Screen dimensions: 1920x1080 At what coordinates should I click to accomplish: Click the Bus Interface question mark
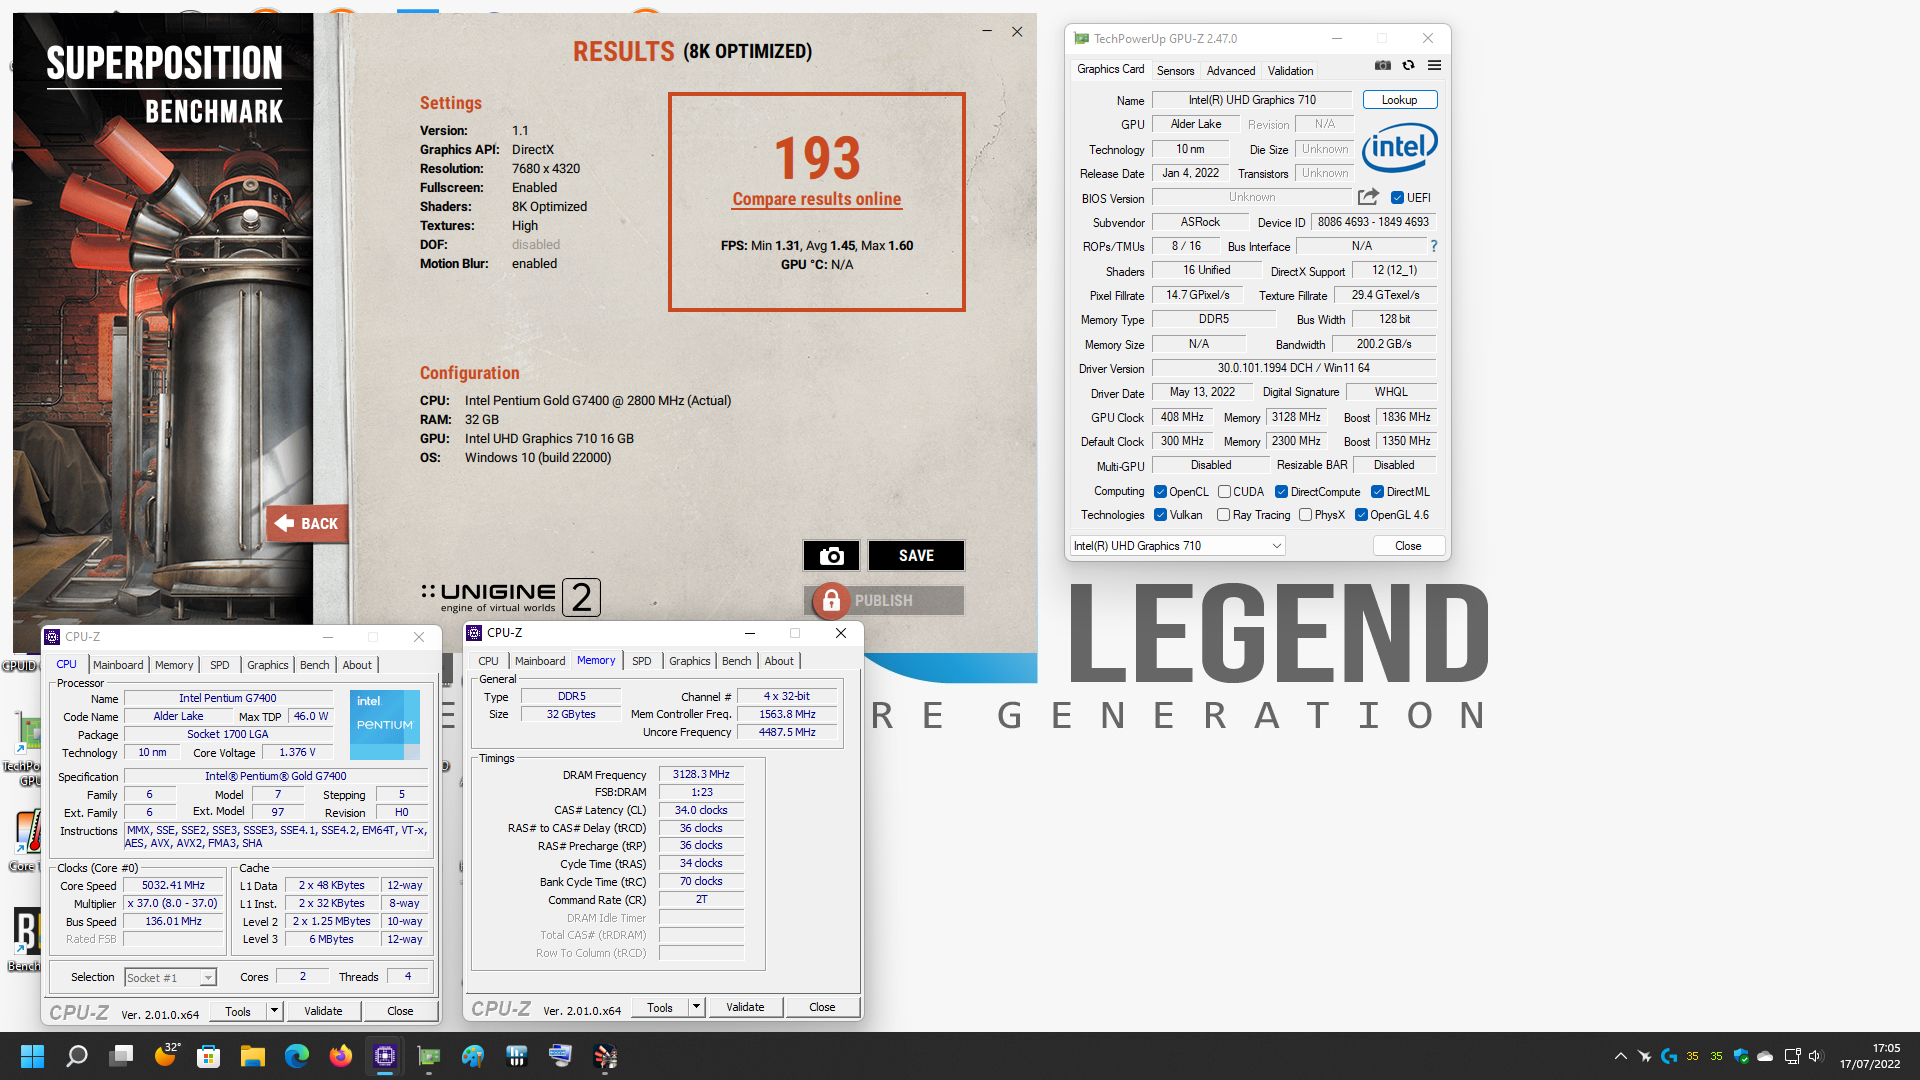pyautogui.click(x=1433, y=246)
